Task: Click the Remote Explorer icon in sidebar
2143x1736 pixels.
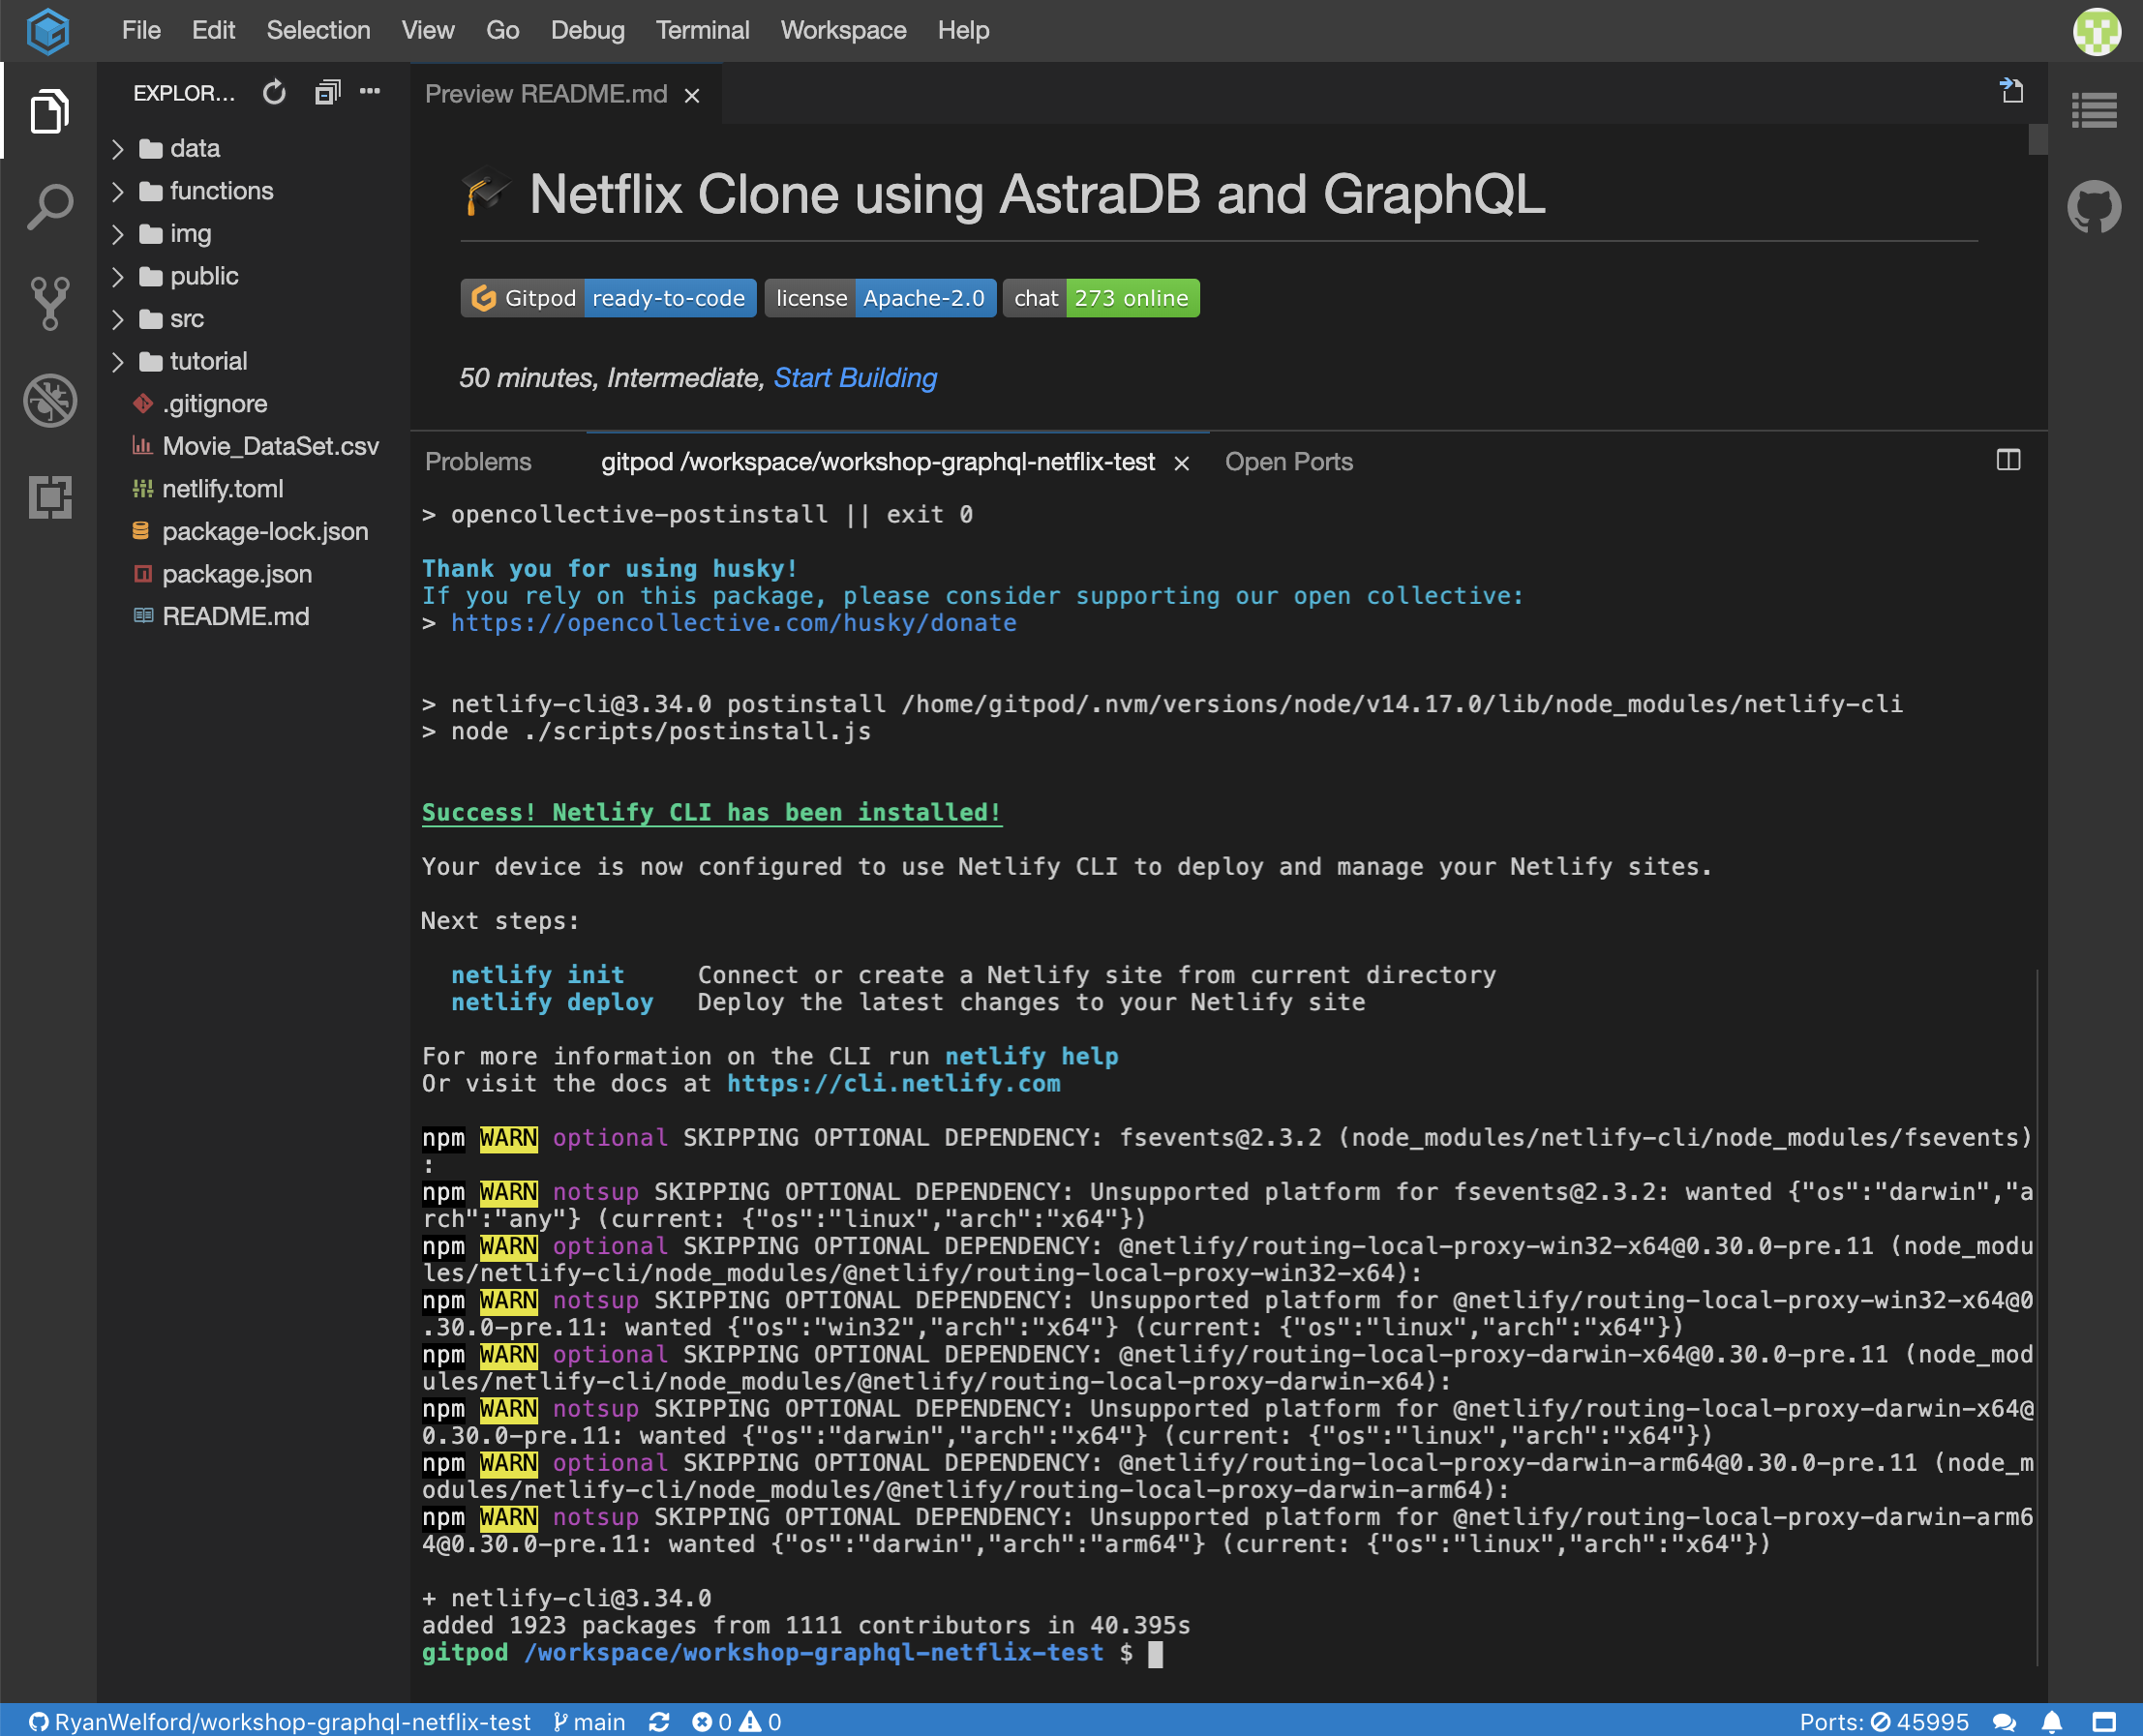Action: coord(47,496)
